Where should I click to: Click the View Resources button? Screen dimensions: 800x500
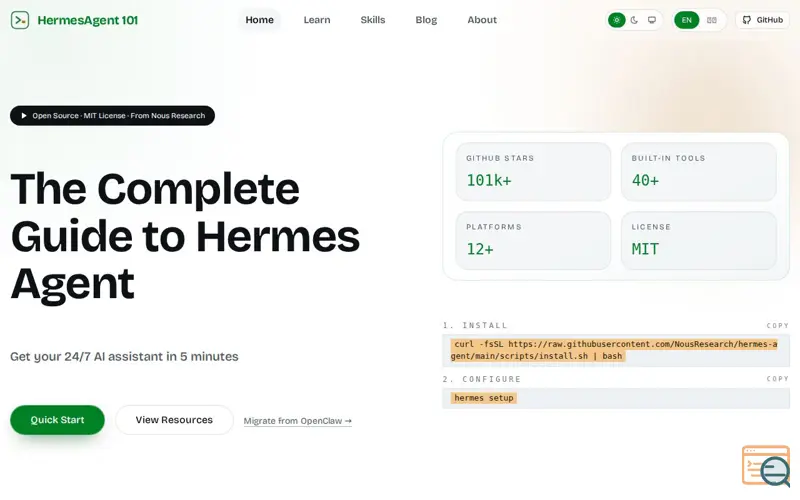[x=174, y=420]
